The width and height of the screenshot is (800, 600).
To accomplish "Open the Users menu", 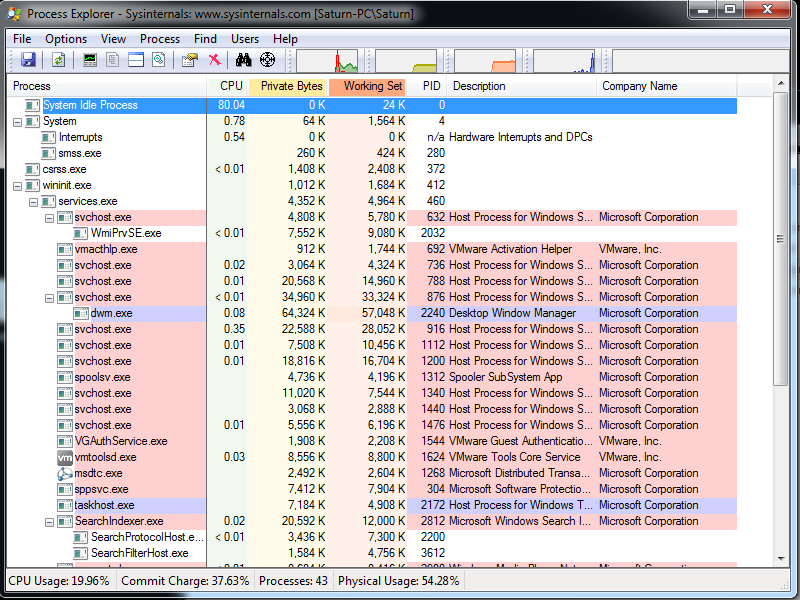I will (245, 39).
